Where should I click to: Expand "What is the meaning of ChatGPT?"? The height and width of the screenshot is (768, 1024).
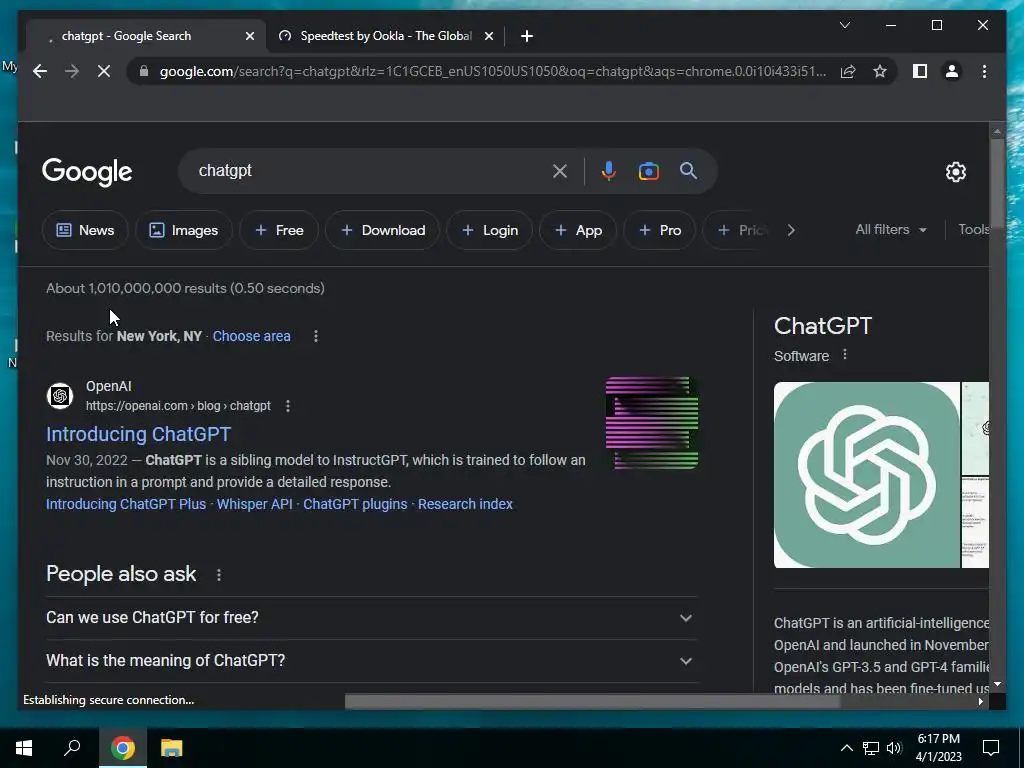(x=371, y=661)
